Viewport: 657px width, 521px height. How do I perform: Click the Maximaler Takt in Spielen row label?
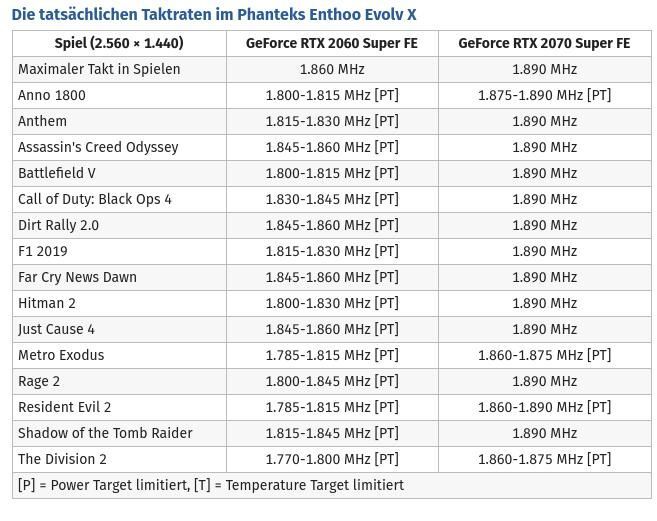coord(99,69)
